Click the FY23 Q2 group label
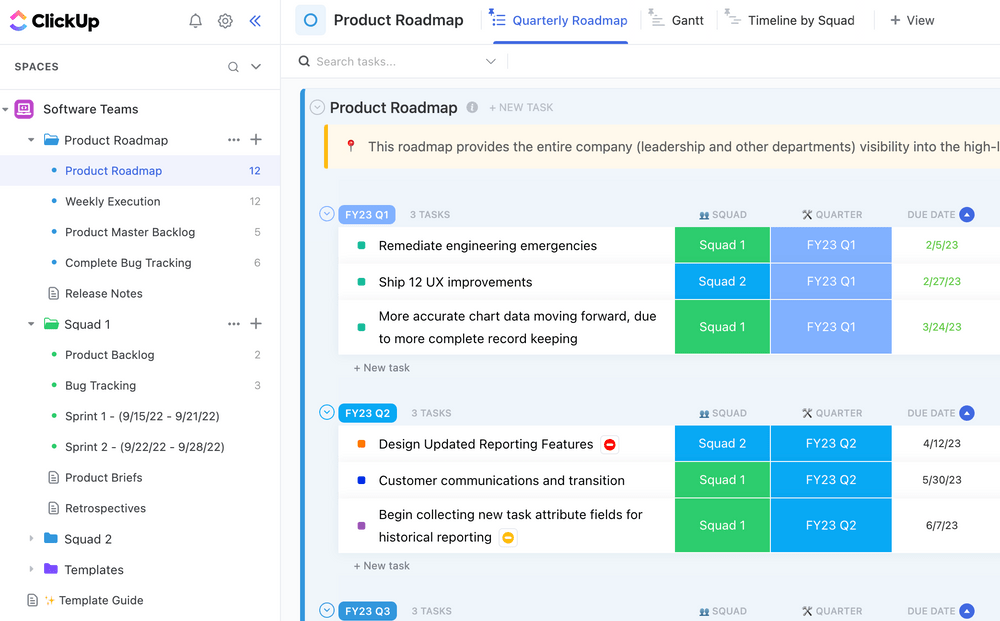This screenshot has height=621, width=1000. [x=367, y=413]
